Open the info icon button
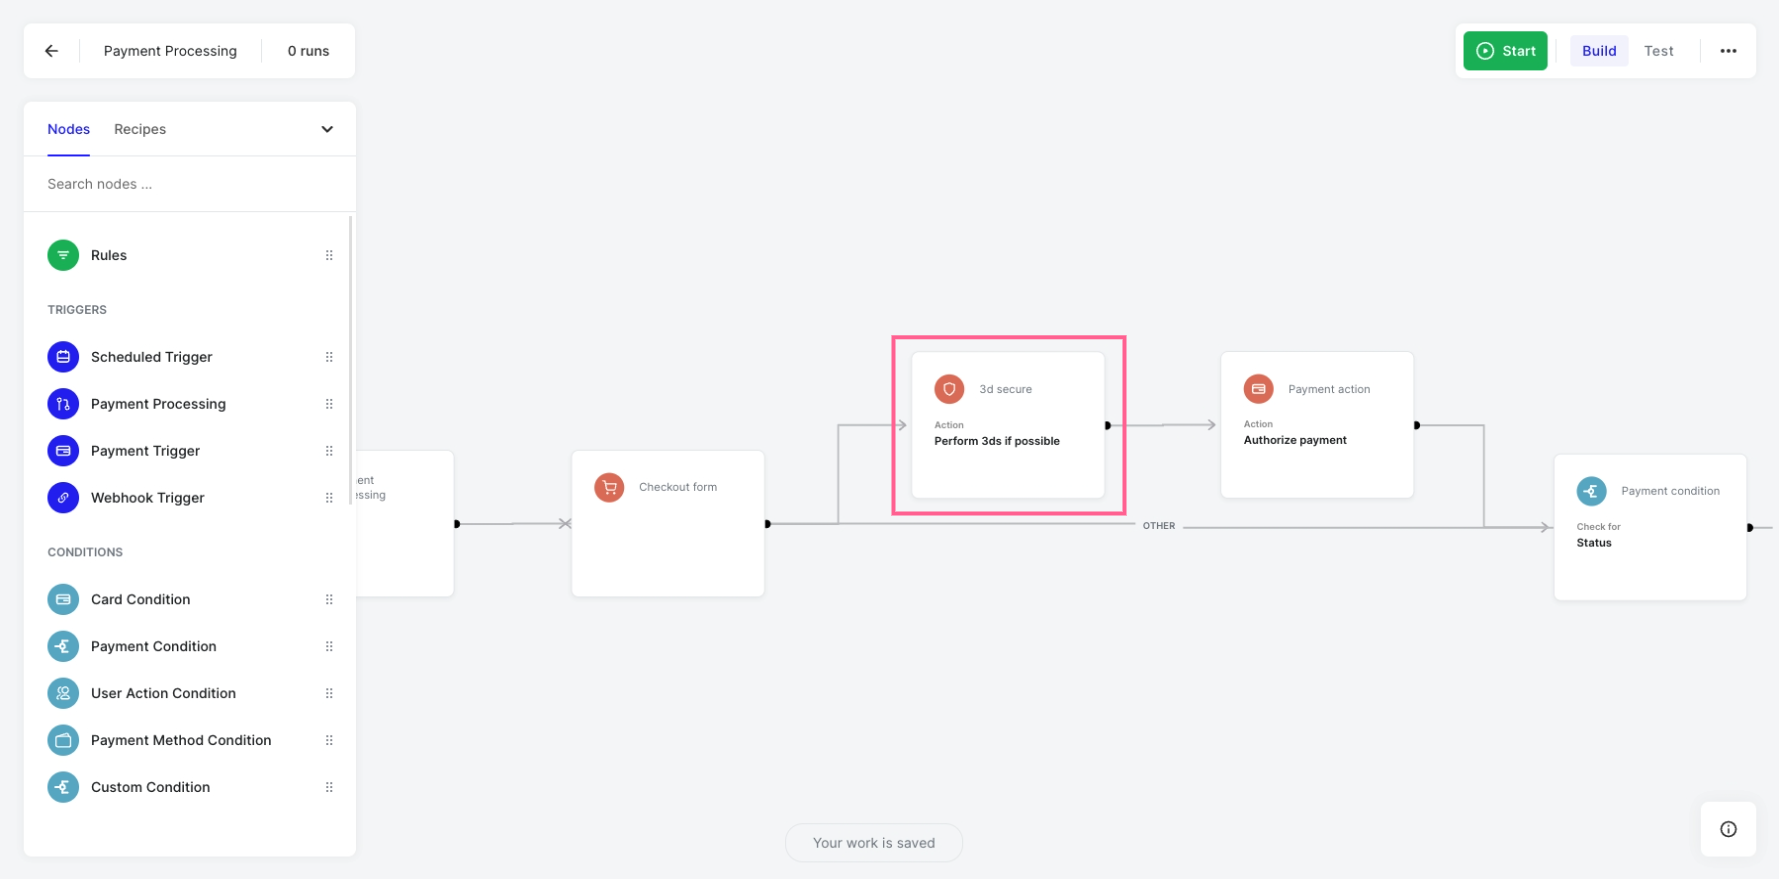Screen dimensions: 1779x879 tap(1728, 829)
